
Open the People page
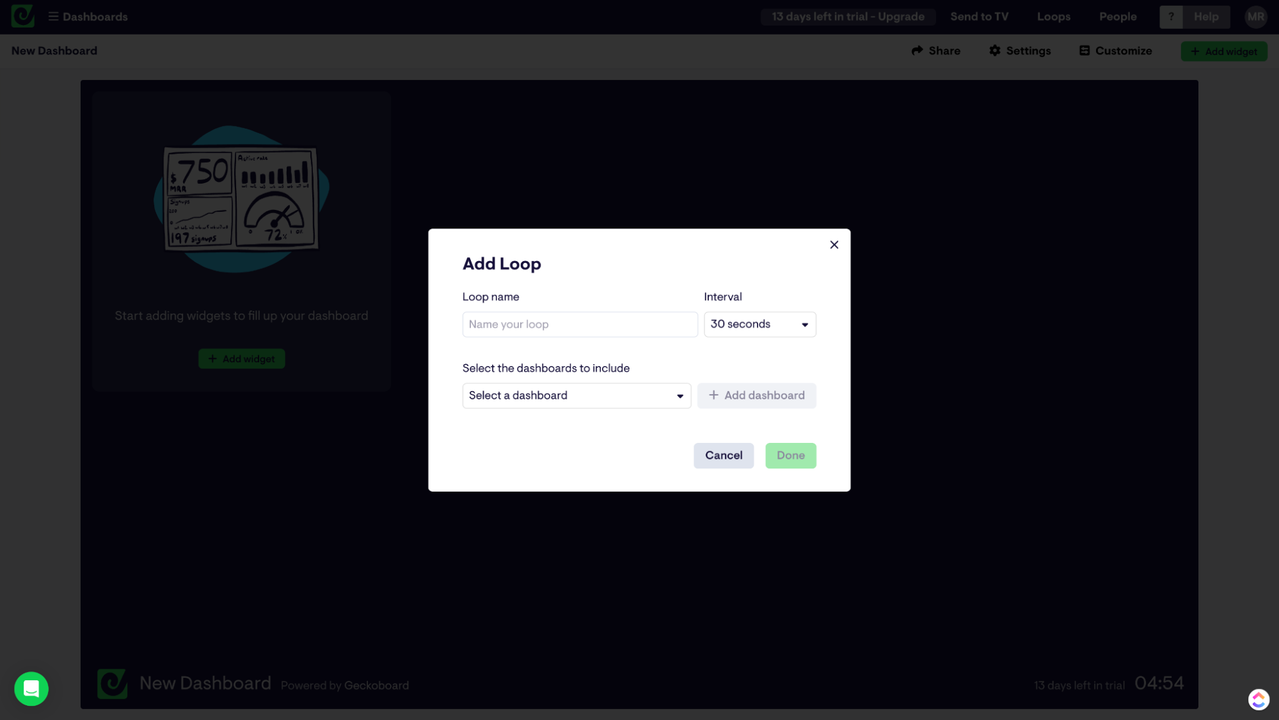coord(1117,16)
